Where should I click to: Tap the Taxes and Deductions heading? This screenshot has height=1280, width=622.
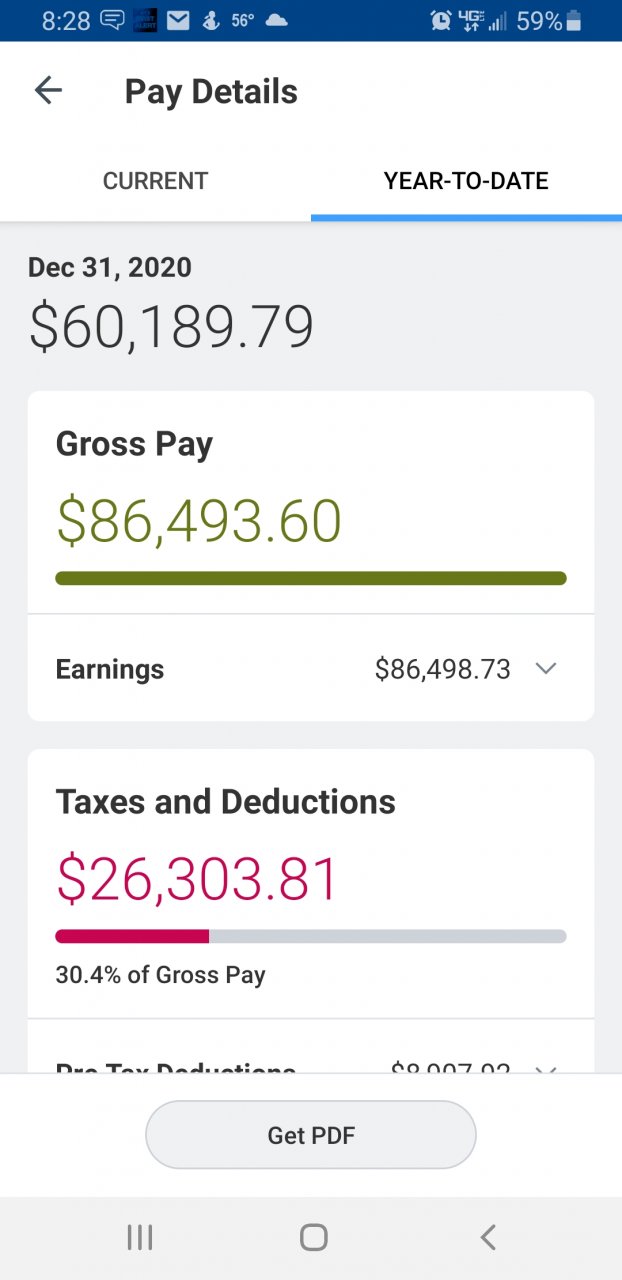coord(226,801)
